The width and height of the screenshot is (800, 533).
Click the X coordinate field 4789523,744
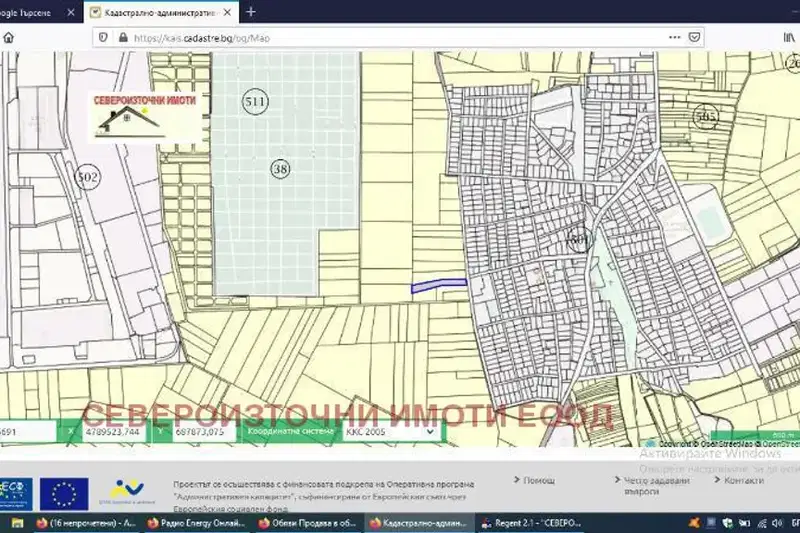point(113,432)
